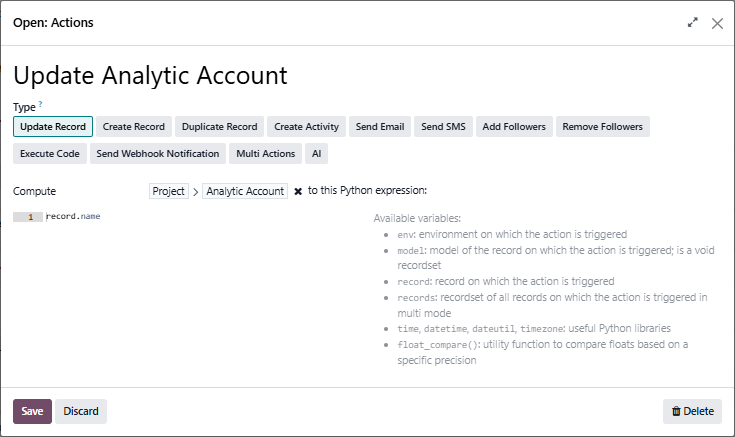Pick the Send Email action type
The width and height of the screenshot is (735, 437).
point(380,127)
